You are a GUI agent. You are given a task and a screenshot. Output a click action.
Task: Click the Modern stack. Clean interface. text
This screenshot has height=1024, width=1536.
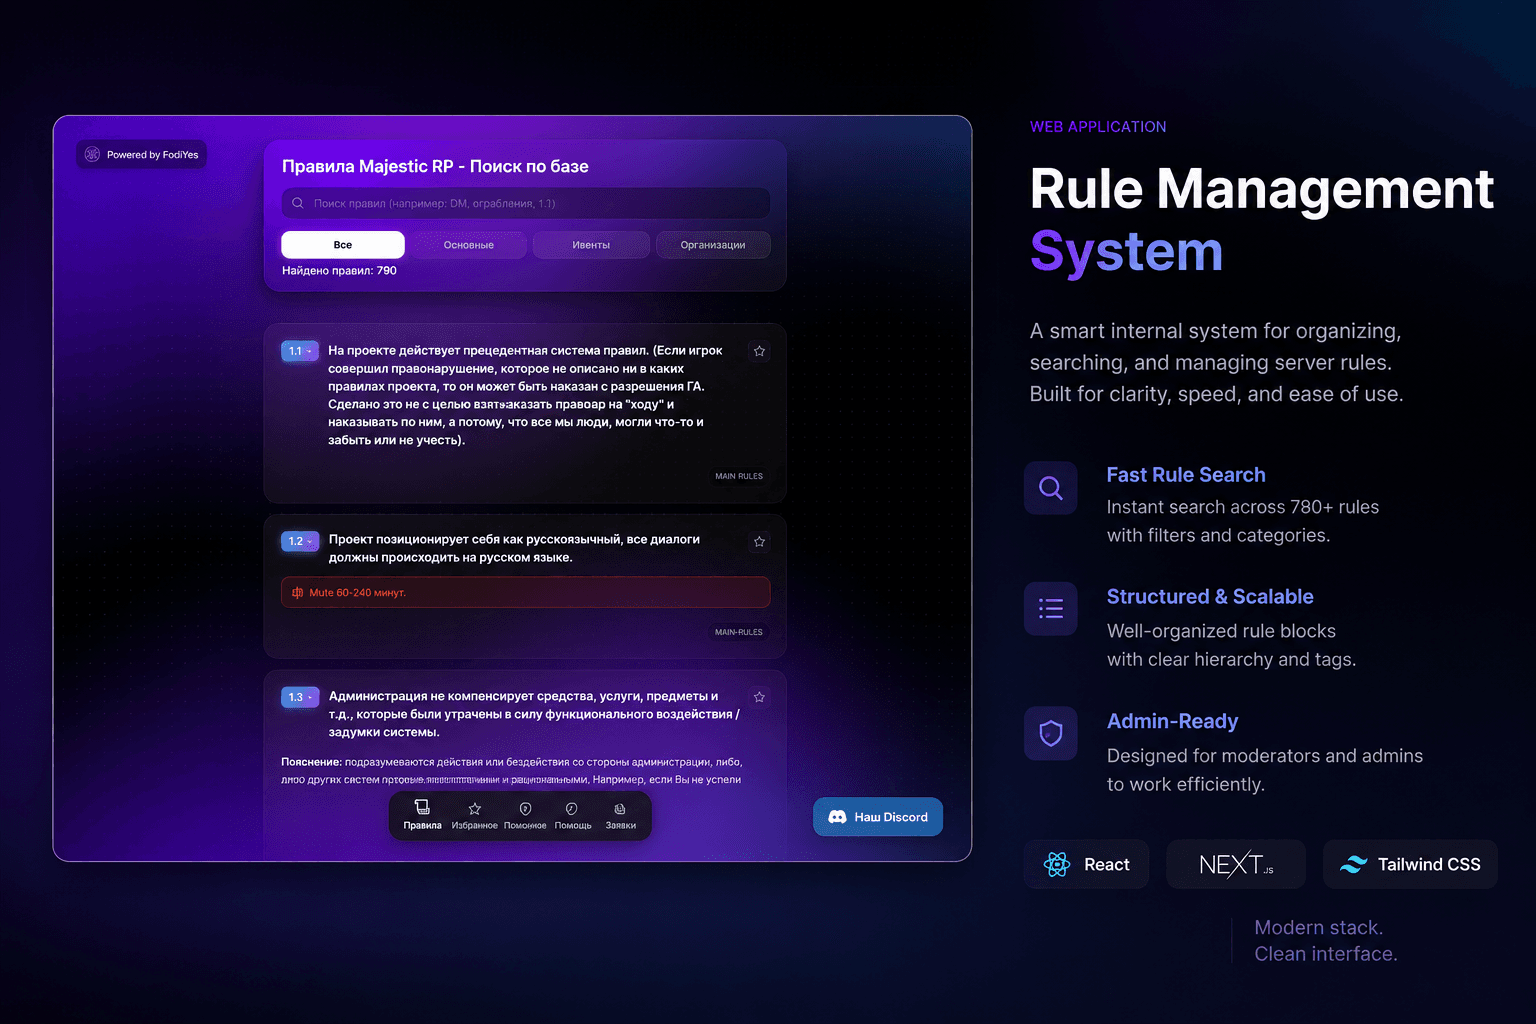click(x=1326, y=941)
